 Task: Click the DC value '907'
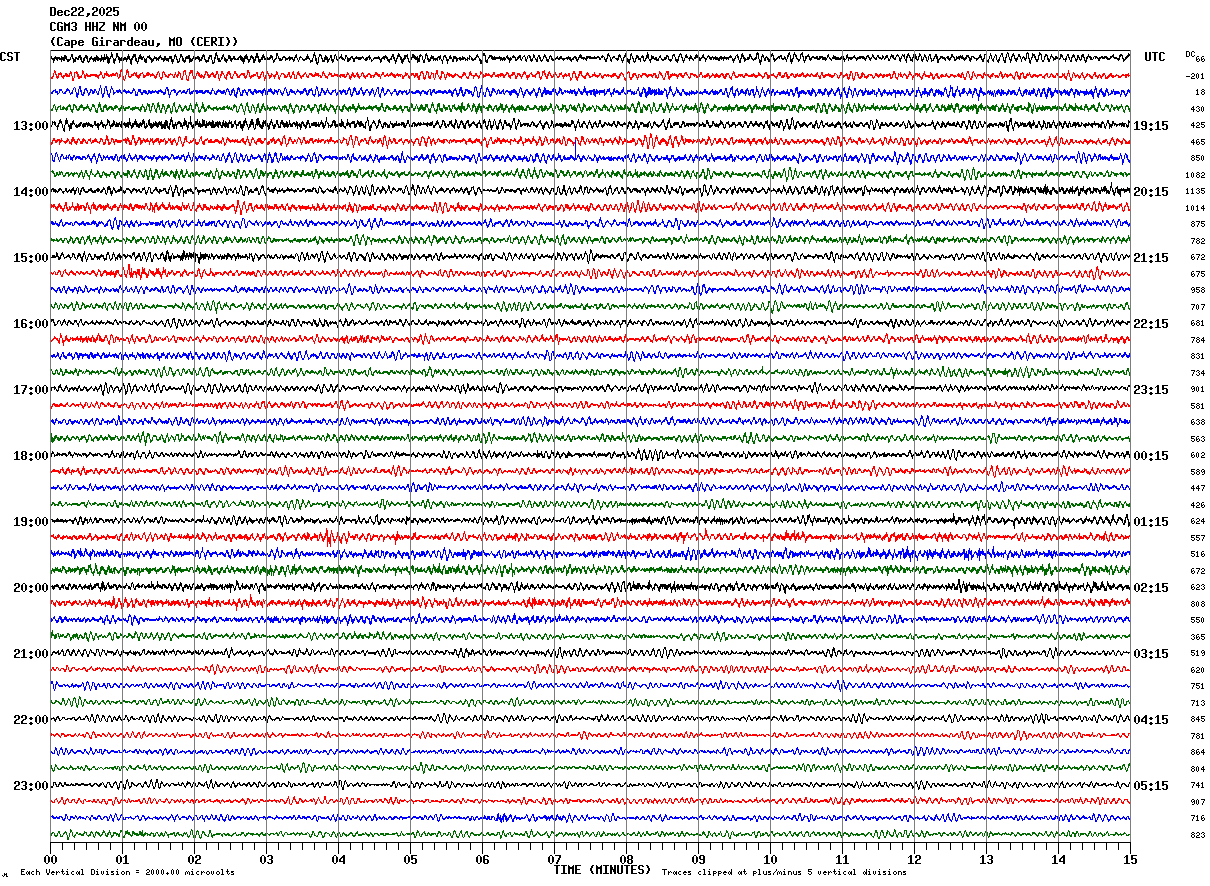coord(1197,802)
